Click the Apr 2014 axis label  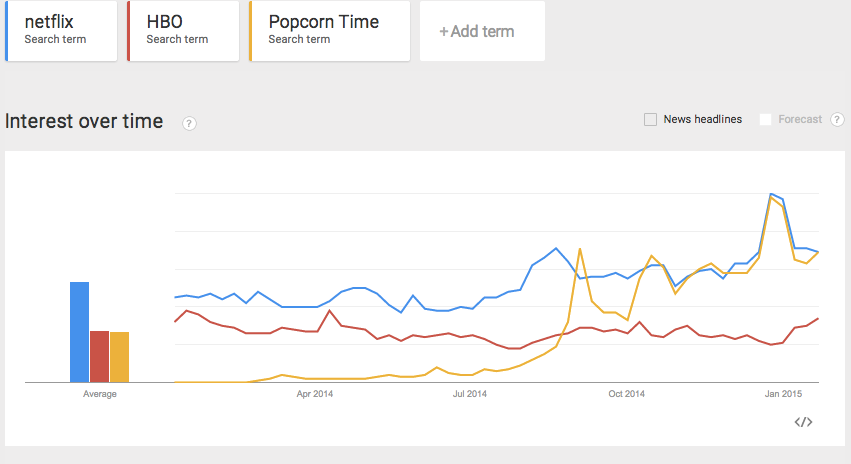click(x=315, y=394)
